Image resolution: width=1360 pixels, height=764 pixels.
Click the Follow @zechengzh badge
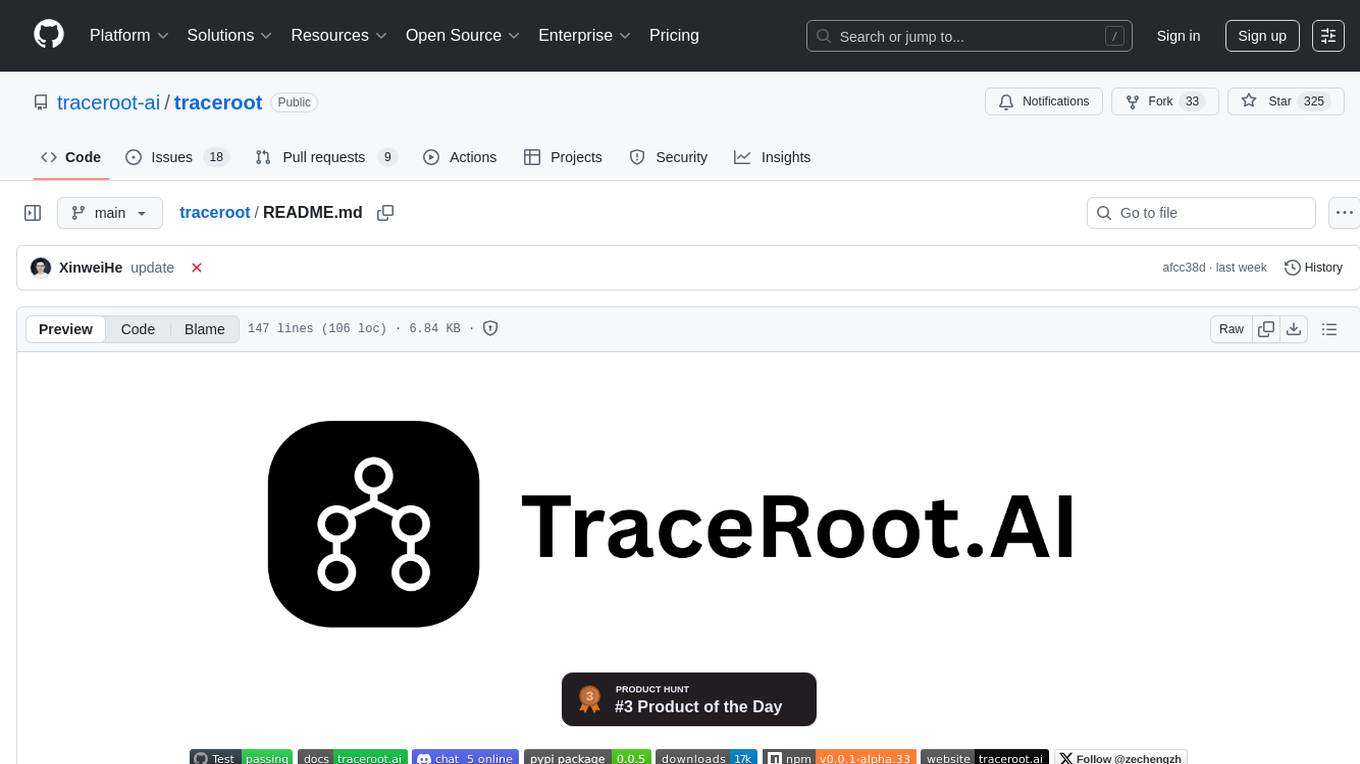tap(1121, 758)
